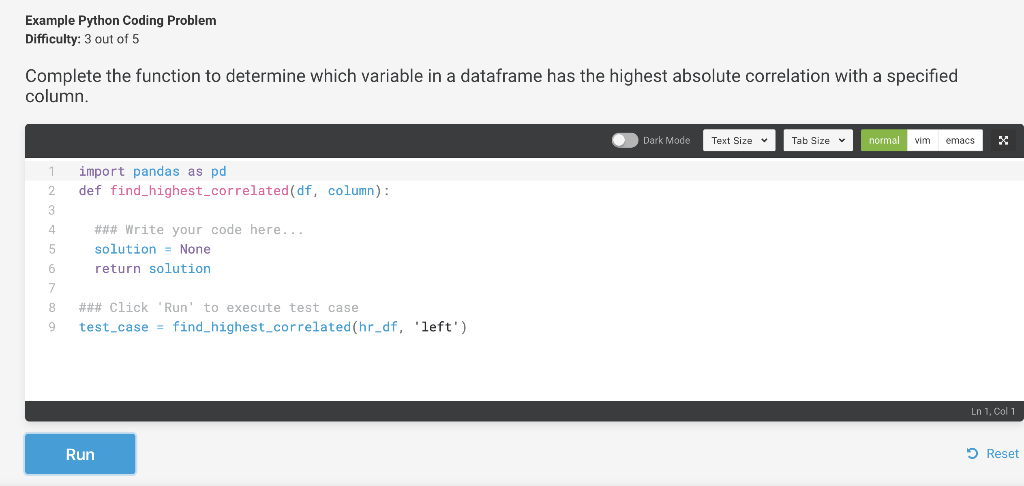Place cursor on line 1 import statement

coord(152,172)
